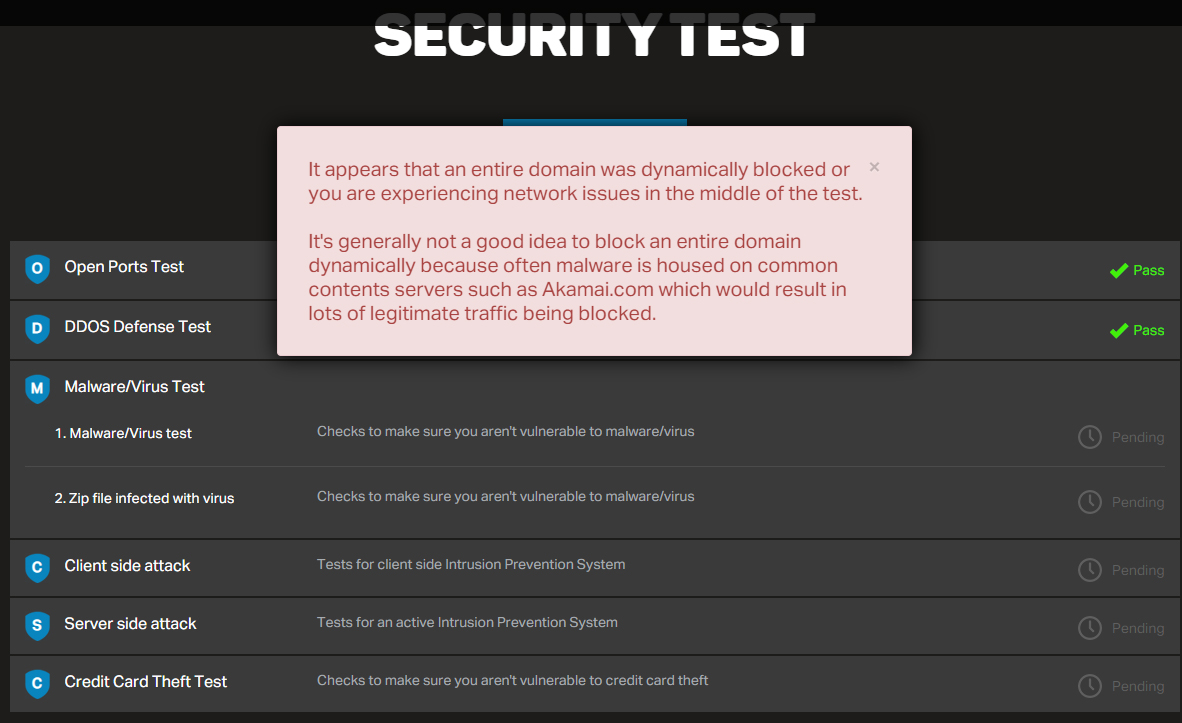Click the pending clock for Zip file test
The image size is (1182, 723).
tap(1089, 502)
